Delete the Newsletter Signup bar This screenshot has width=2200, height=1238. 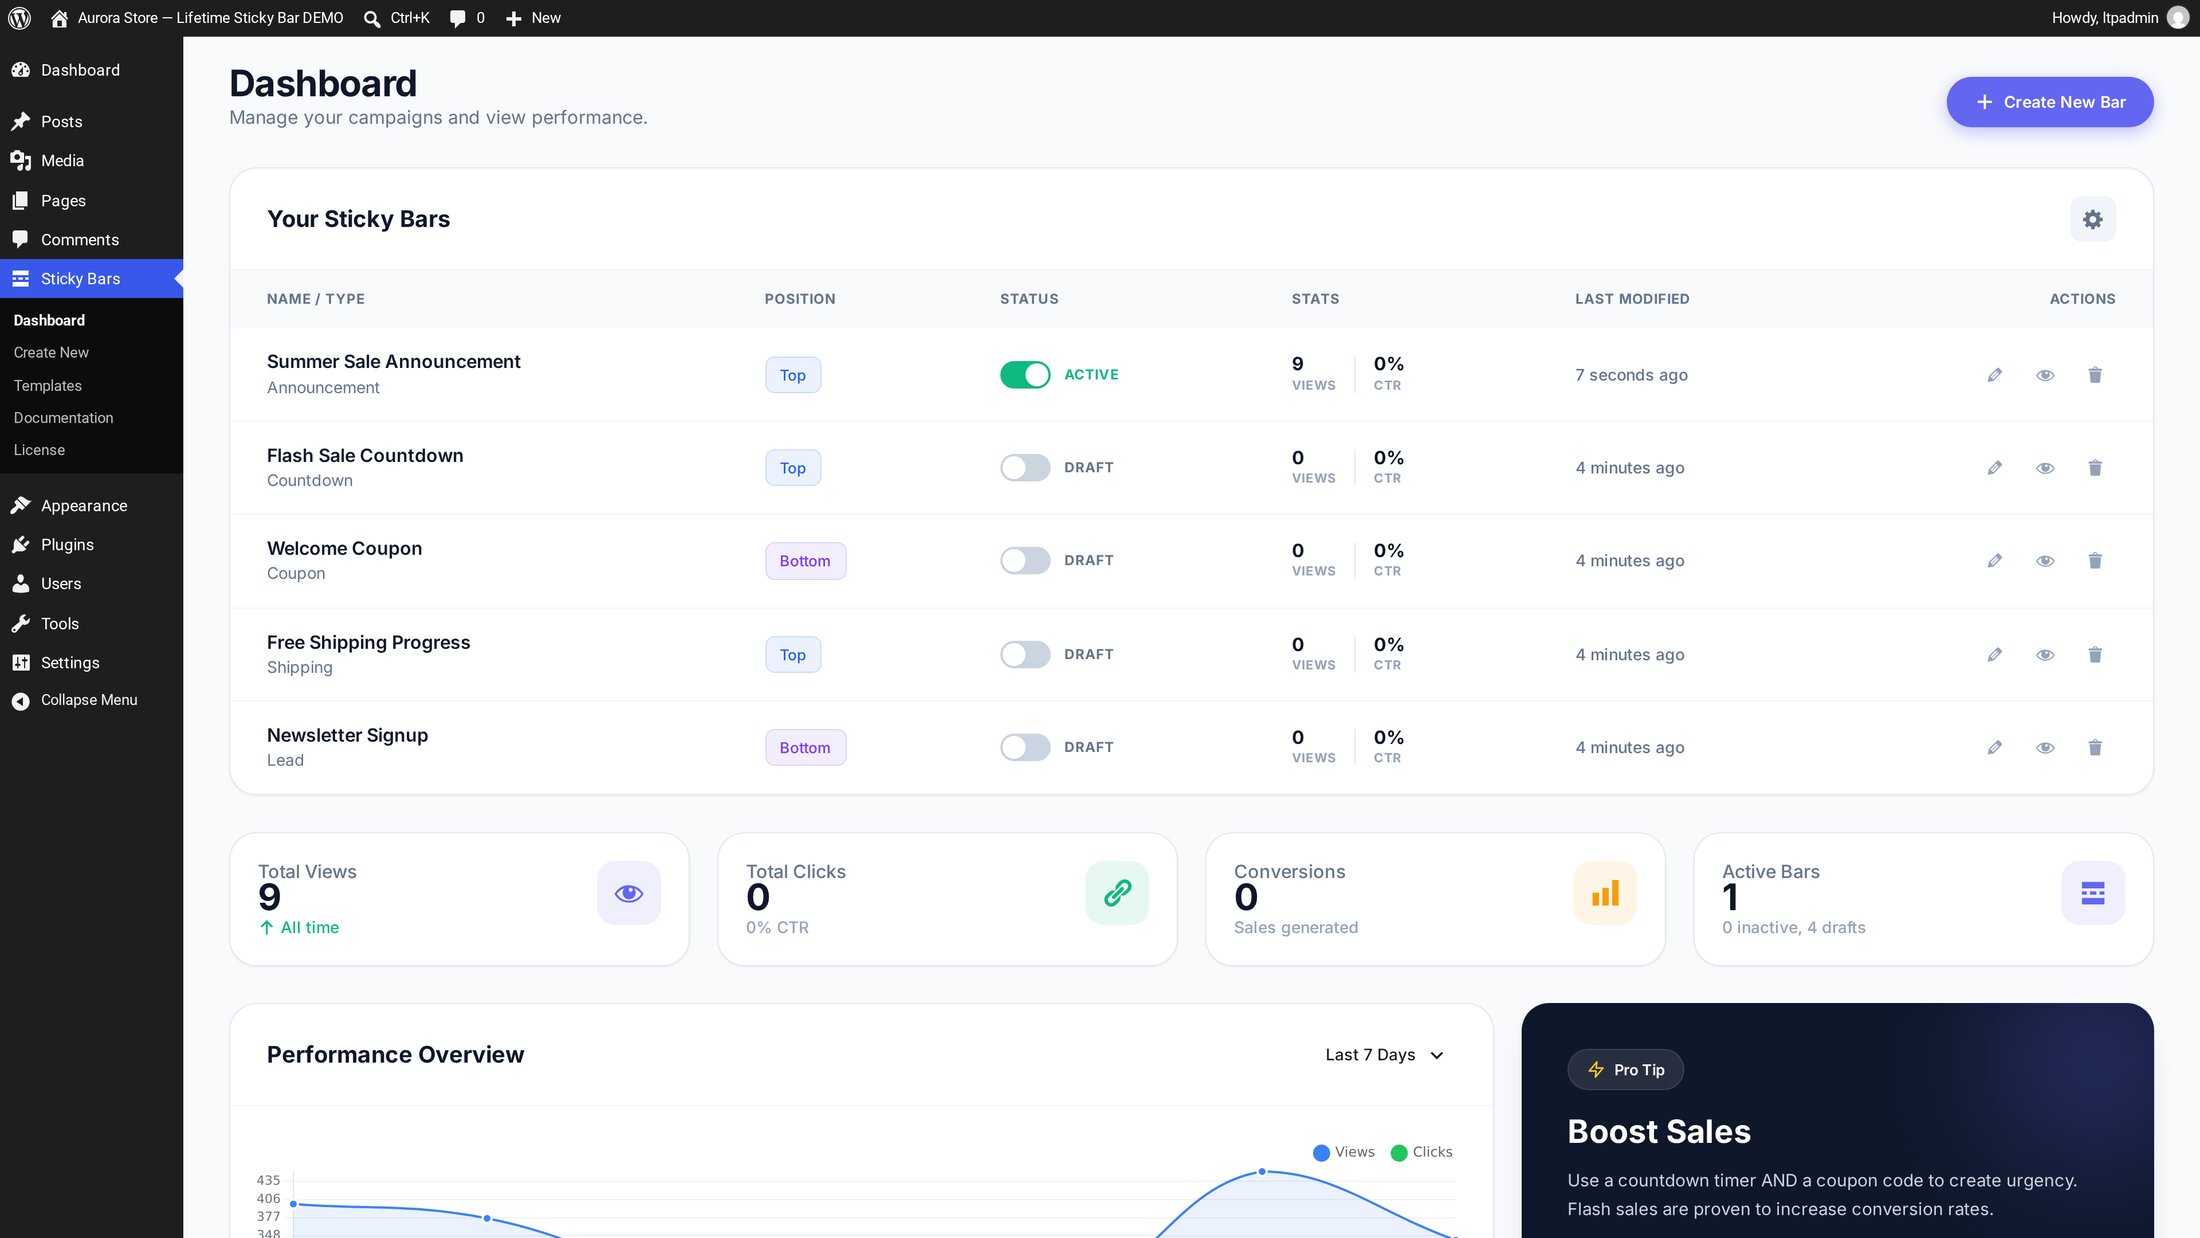[2095, 748]
